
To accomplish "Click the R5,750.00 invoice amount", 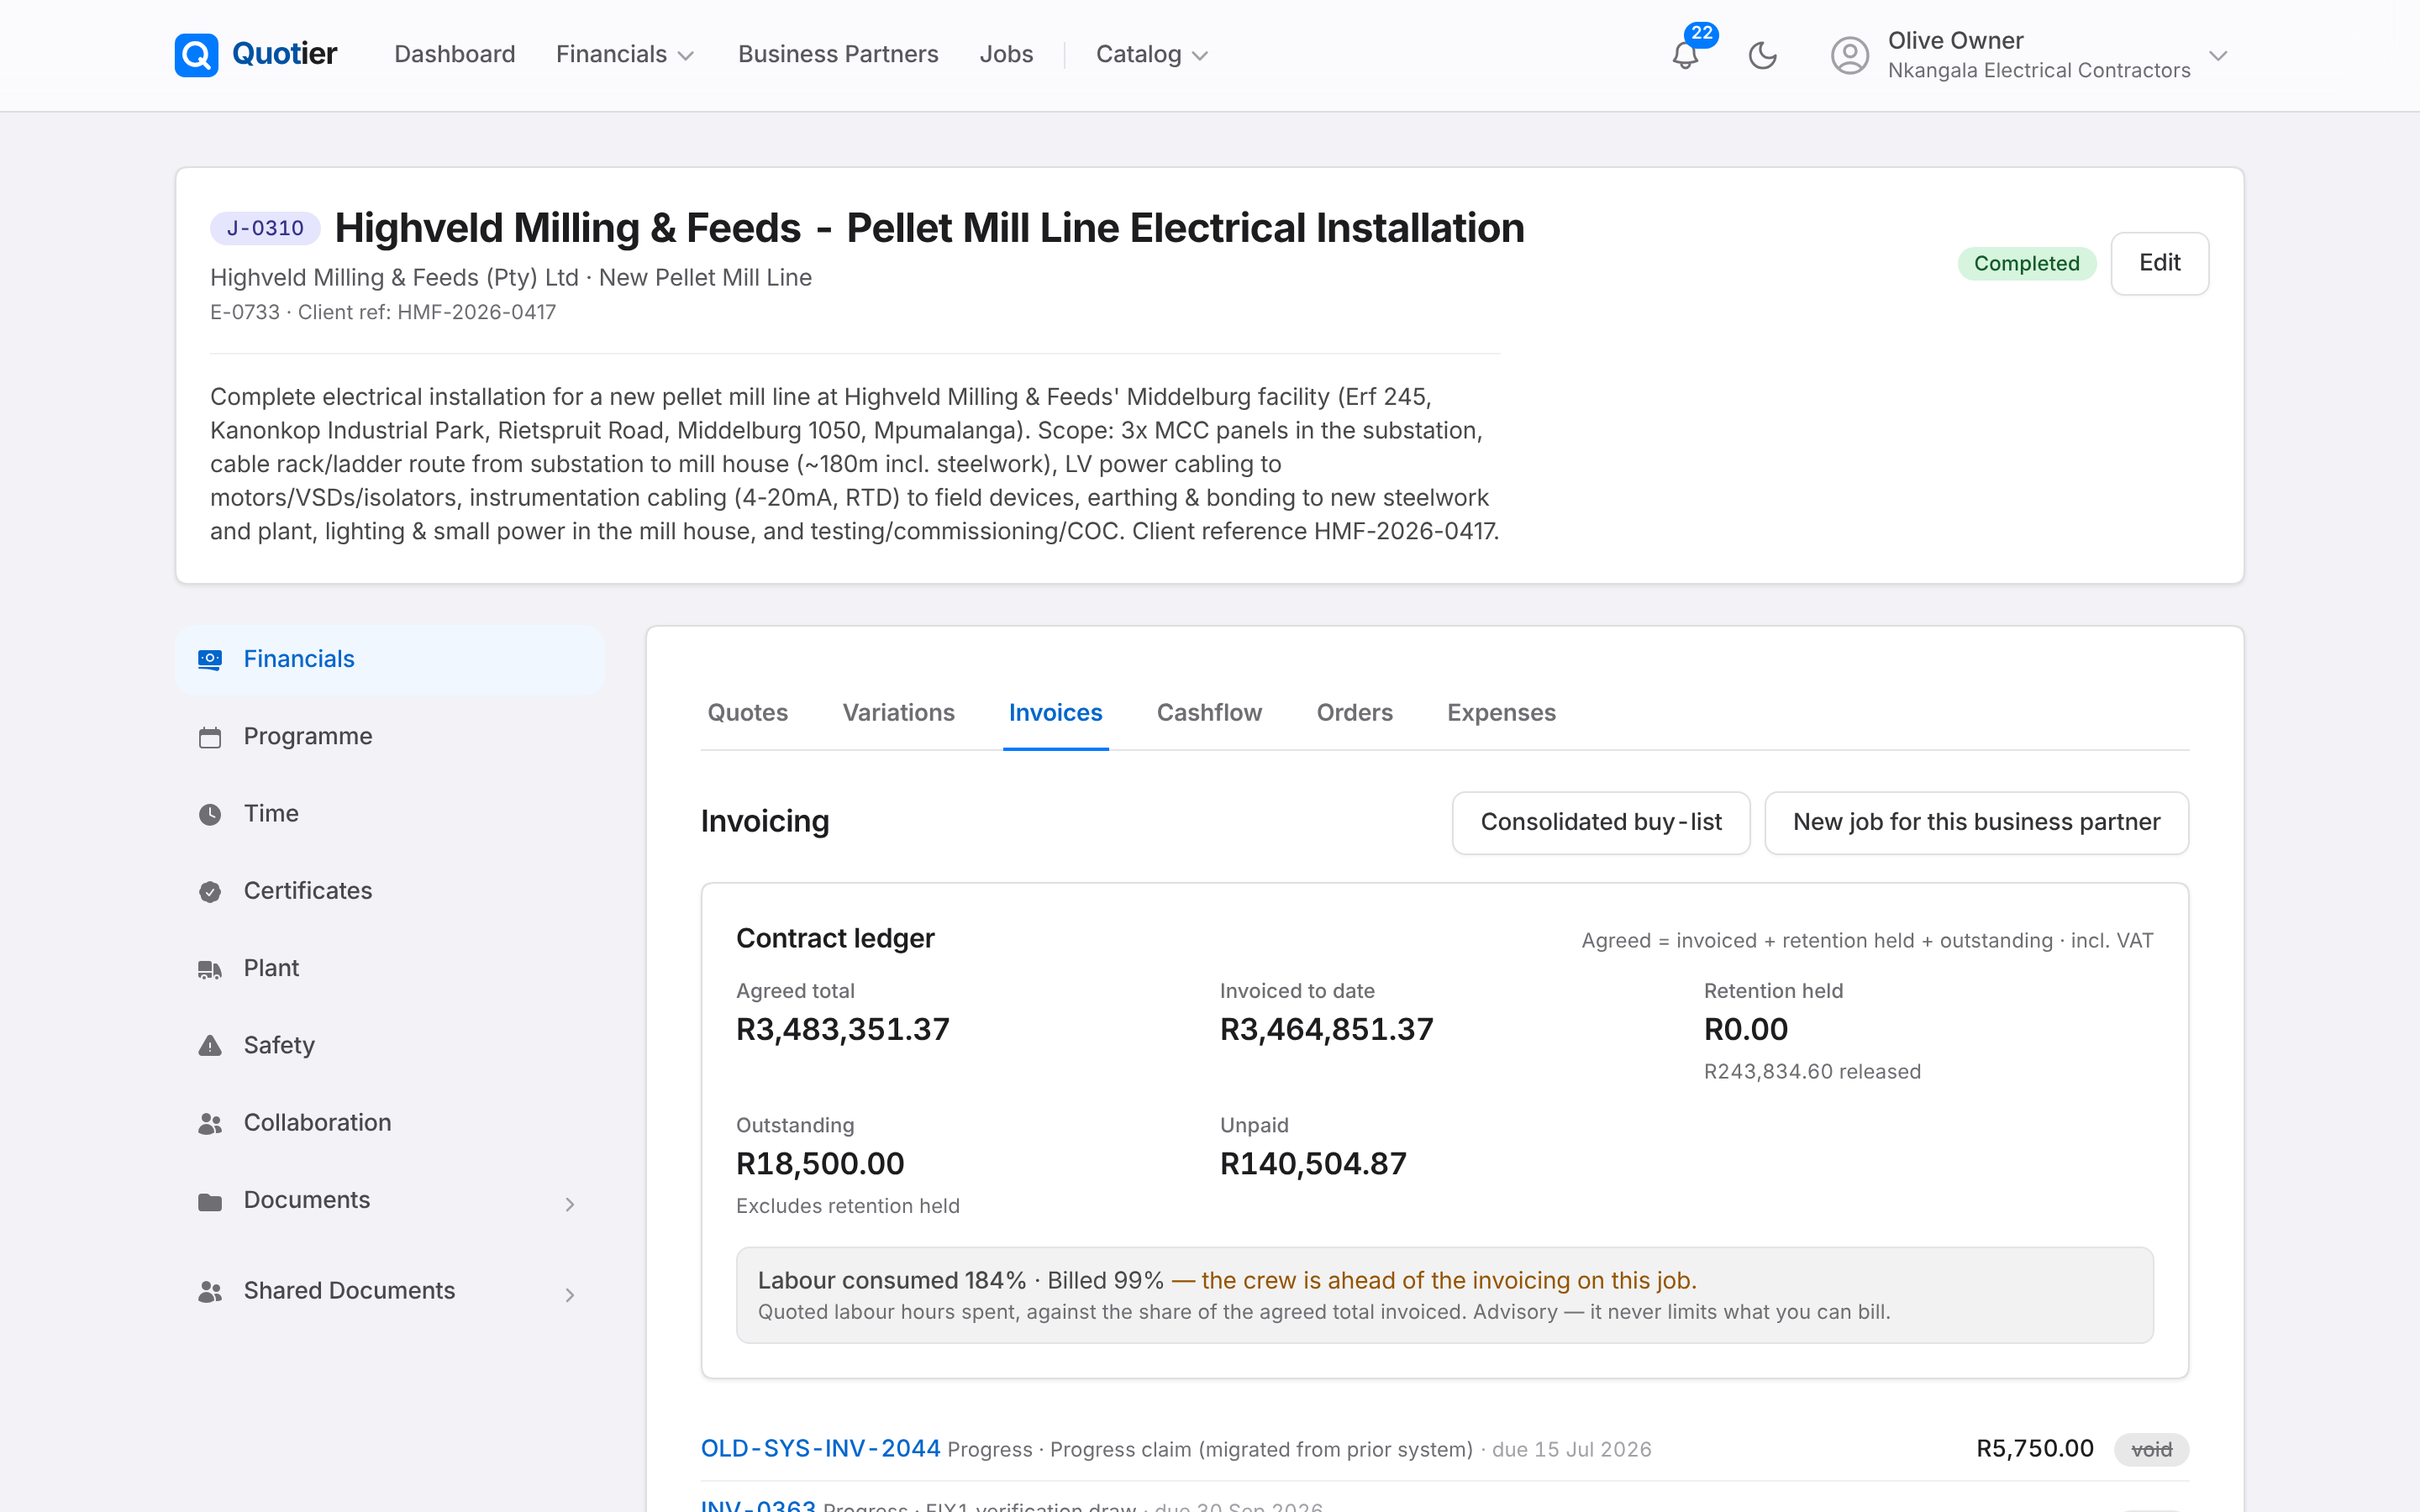I will (x=2035, y=1449).
